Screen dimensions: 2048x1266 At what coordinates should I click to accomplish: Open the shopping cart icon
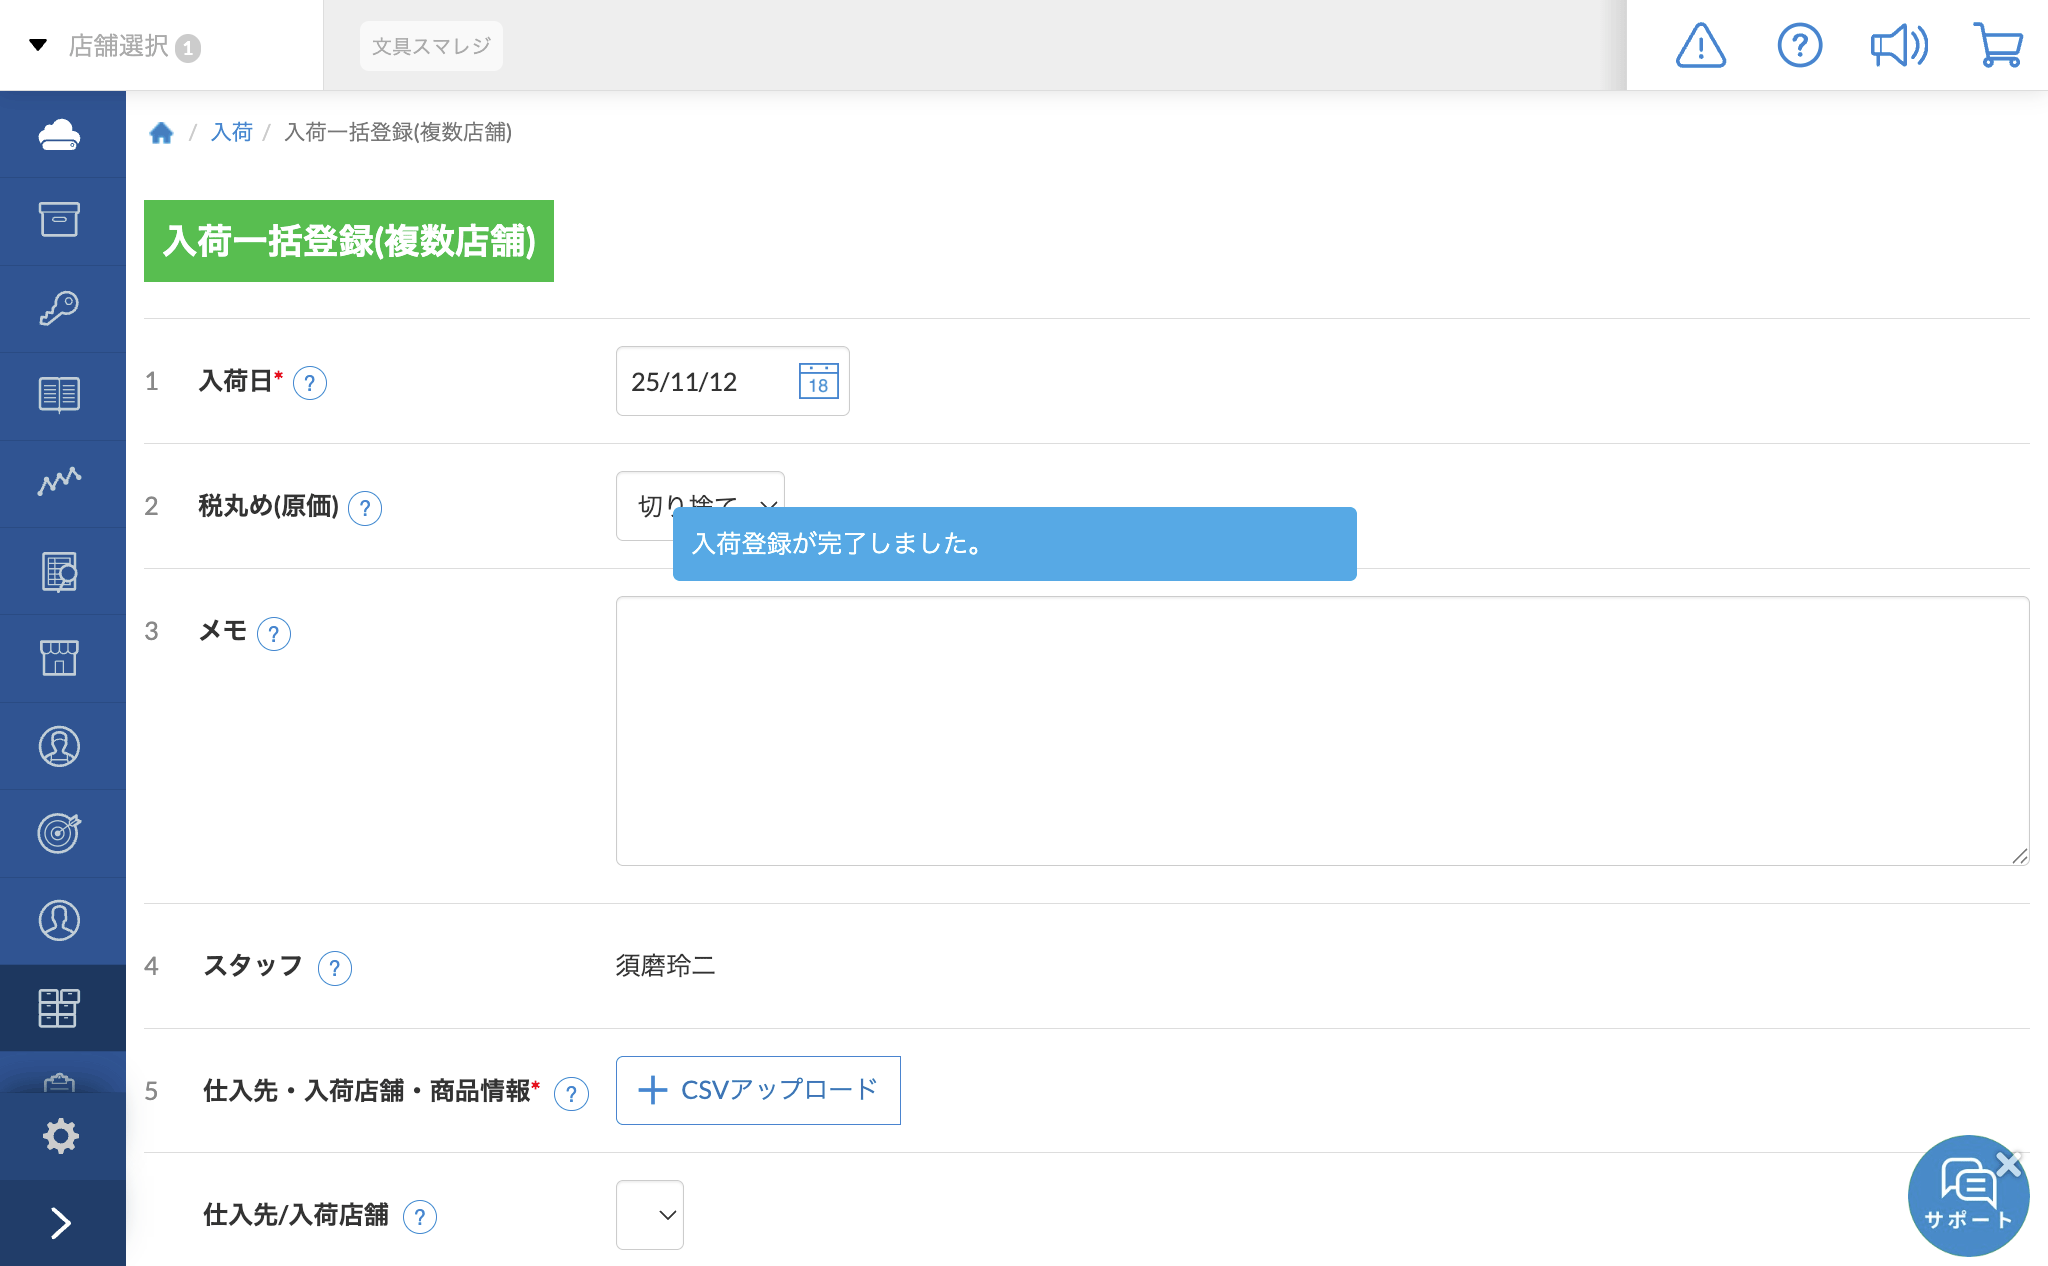pos(1998,46)
